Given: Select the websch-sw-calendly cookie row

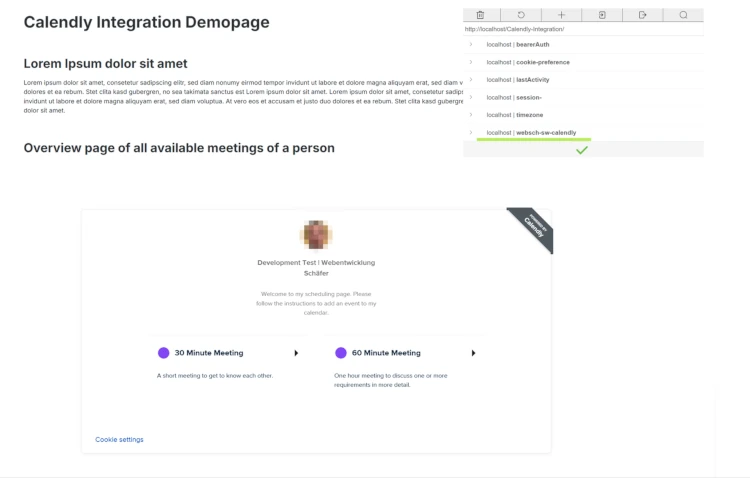Looking at the screenshot, I should click(584, 133).
